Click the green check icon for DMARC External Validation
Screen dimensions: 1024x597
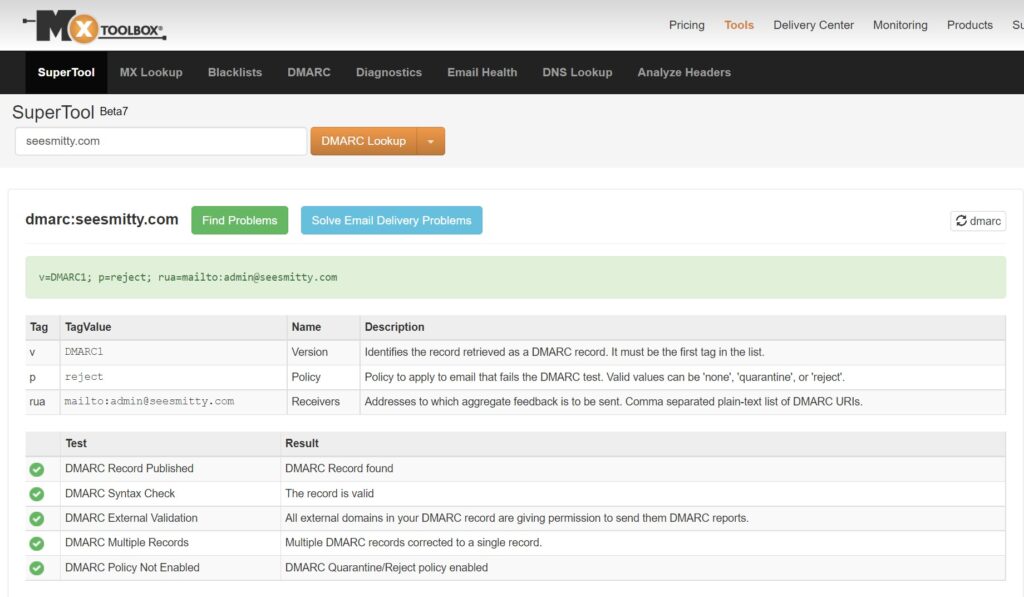[37, 519]
